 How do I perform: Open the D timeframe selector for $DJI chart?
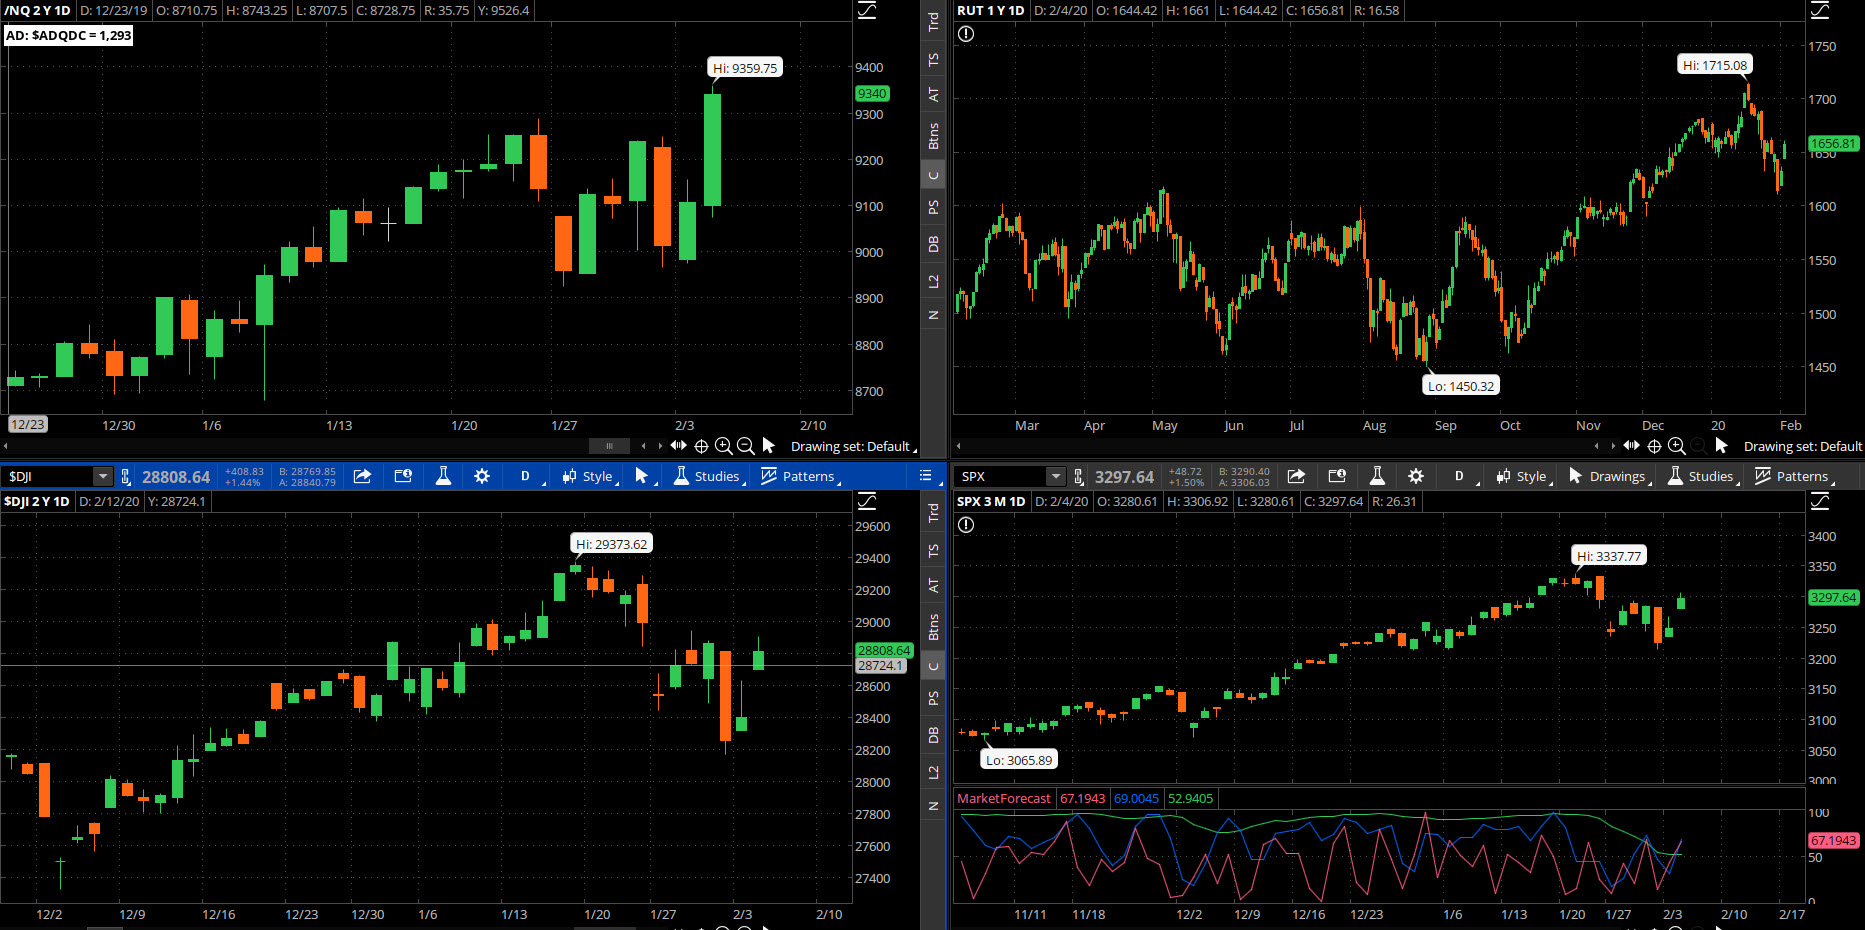point(526,477)
